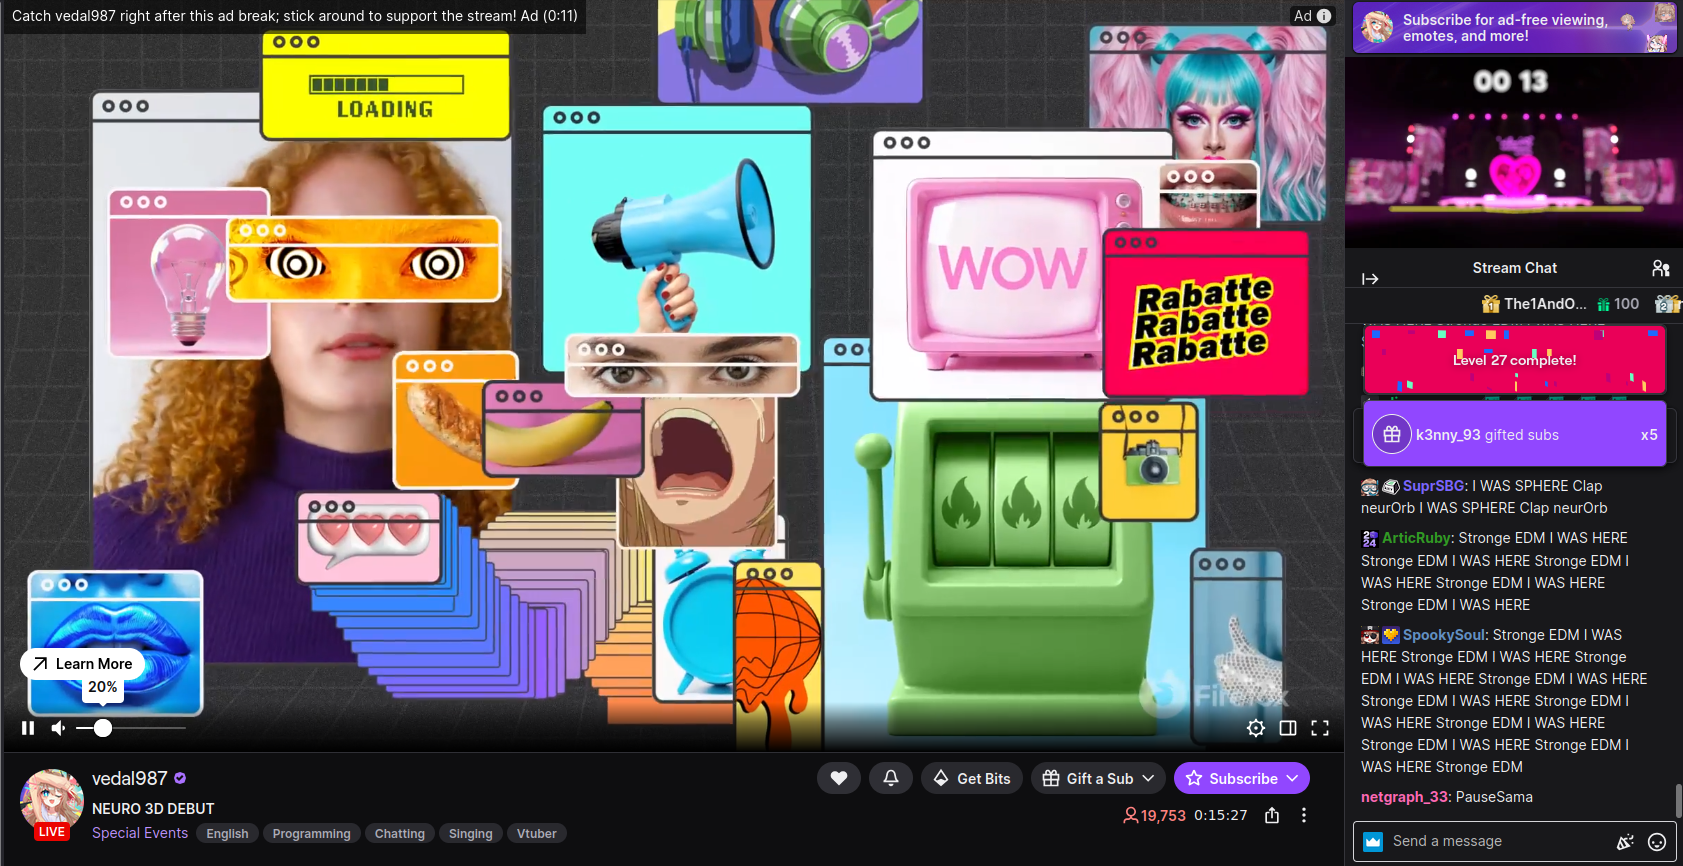
Task: Collapse the Stream Chat panel
Action: coord(1370,279)
